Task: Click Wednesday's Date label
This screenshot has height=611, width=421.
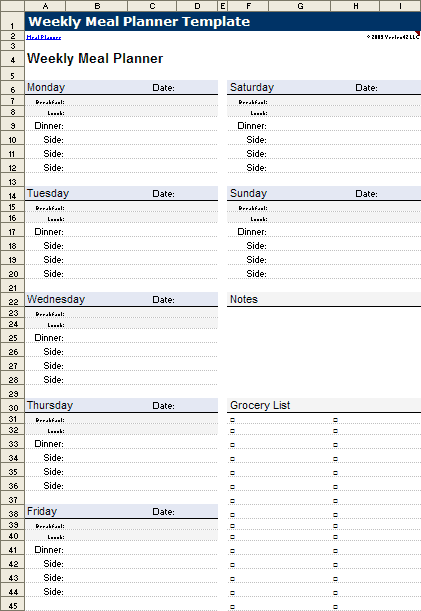Action: 163,300
